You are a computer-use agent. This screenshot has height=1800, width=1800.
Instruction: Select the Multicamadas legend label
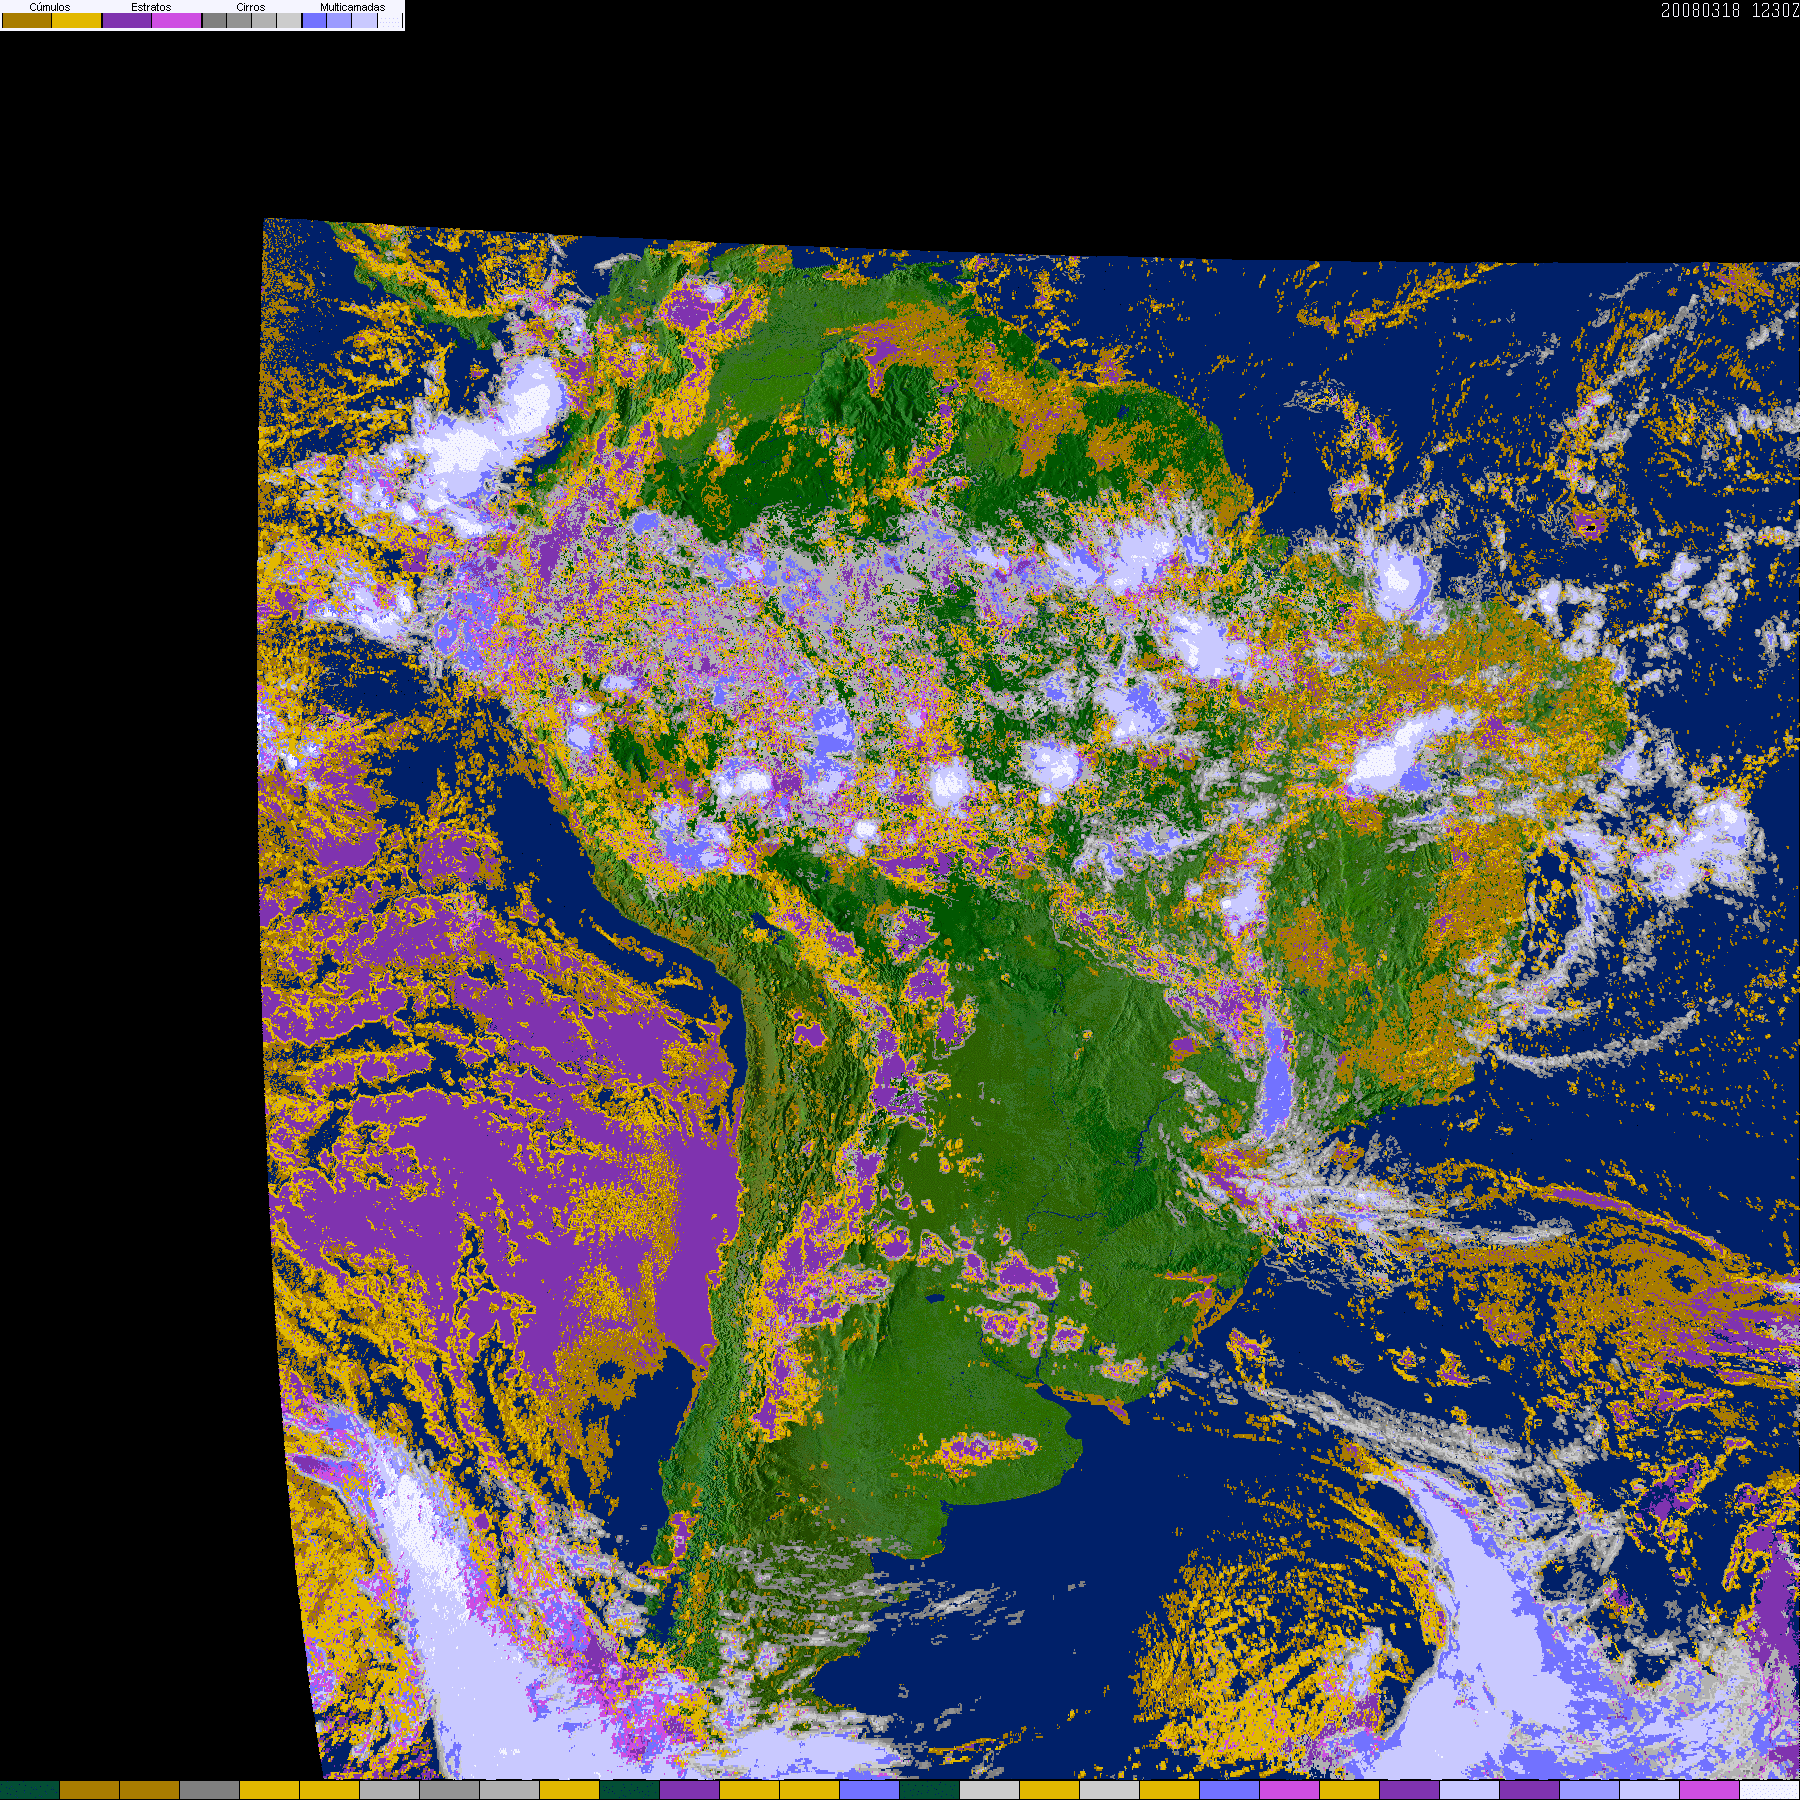point(352,7)
